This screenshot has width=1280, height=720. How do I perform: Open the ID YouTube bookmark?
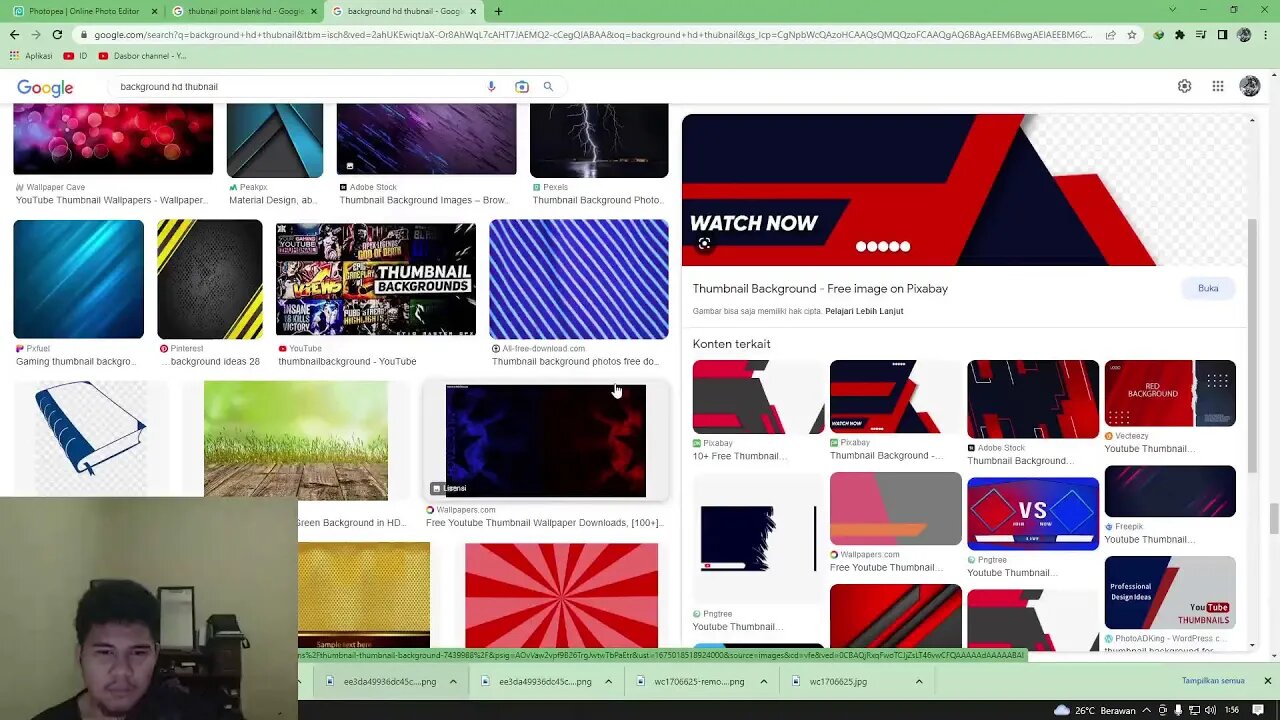tap(76, 56)
